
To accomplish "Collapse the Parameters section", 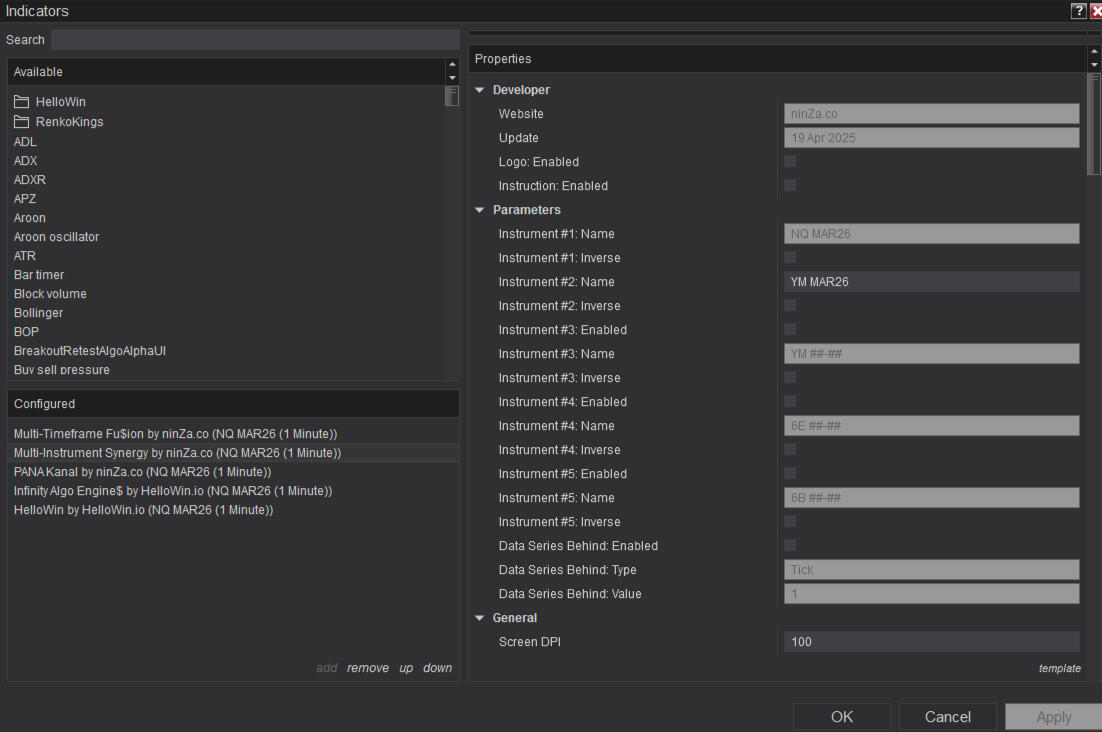I will pyautogui.click(x=480, y=210).
